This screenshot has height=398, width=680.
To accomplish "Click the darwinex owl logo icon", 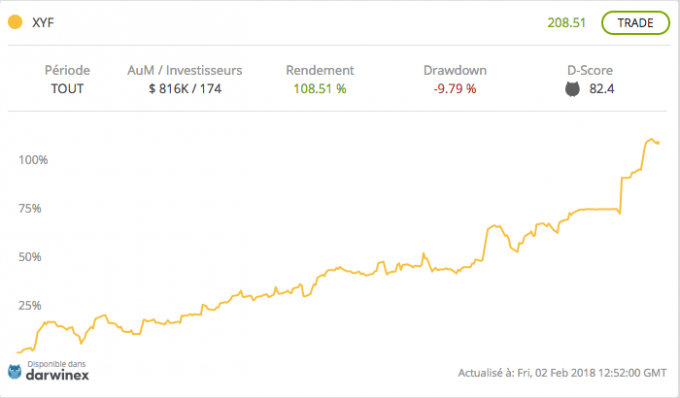I will tap(15, 372).
